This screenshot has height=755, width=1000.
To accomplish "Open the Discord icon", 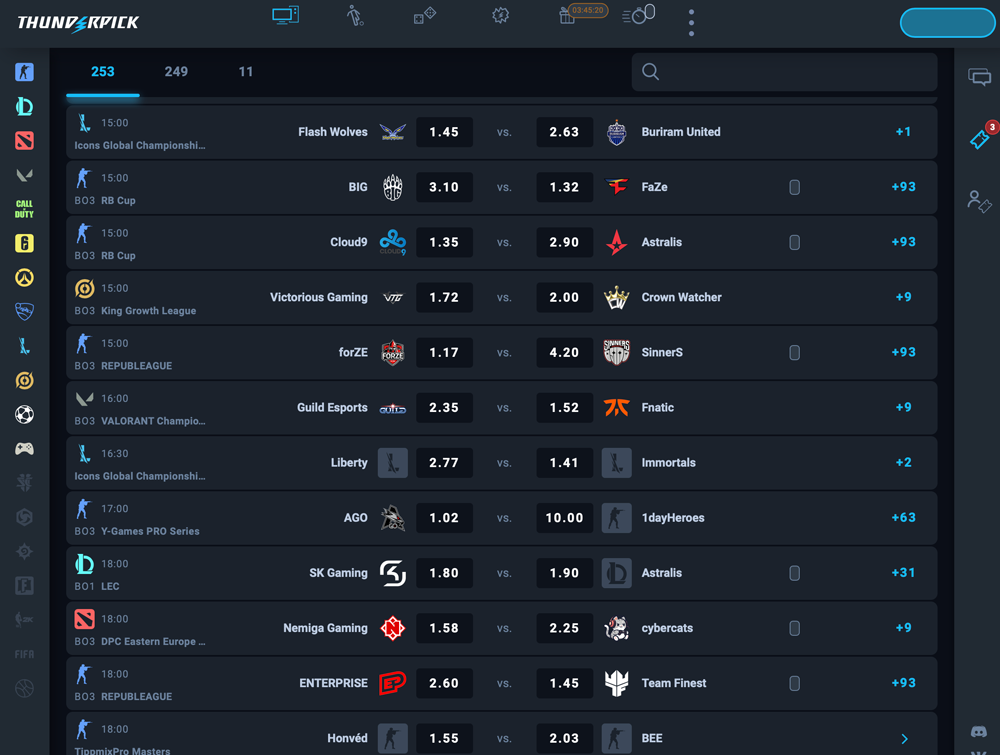I will [x=978, y=731].
